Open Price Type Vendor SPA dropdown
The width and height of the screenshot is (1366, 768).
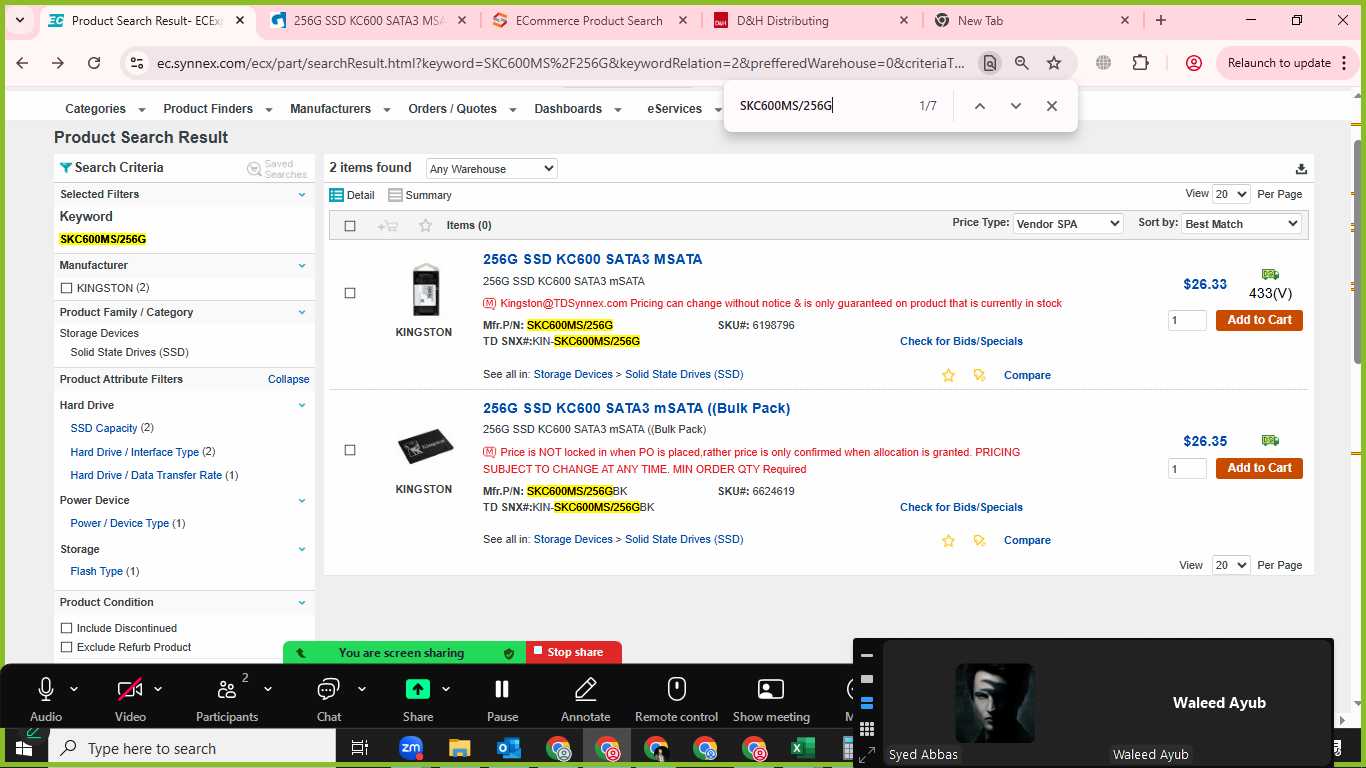(x=1068, y=224)
